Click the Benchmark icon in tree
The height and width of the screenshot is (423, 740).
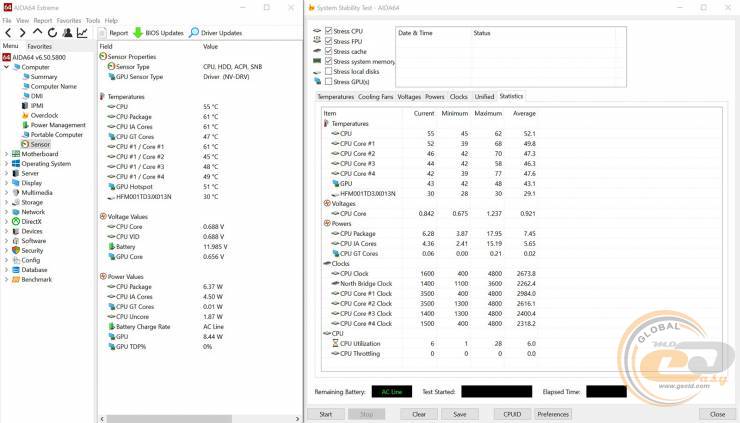(x=16, y=279)
